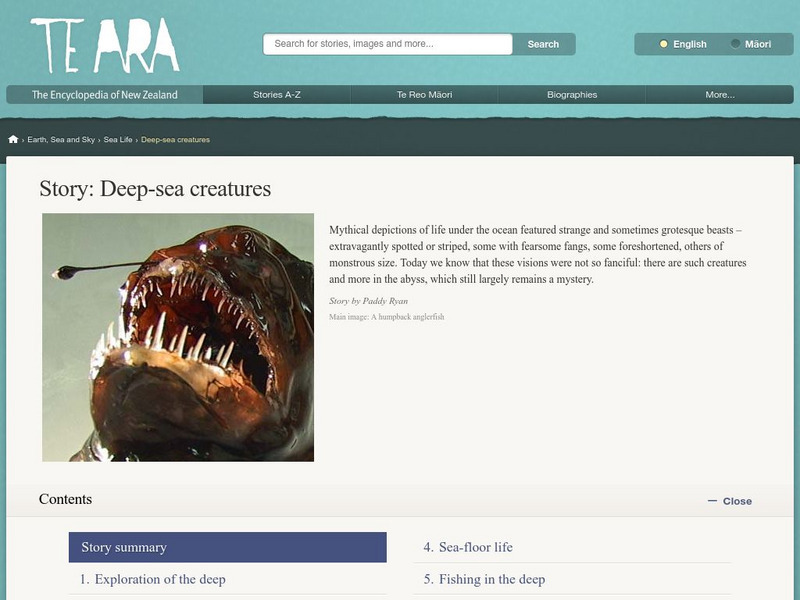Click Deep-sea creatures breadcrumb

(175, 139)
